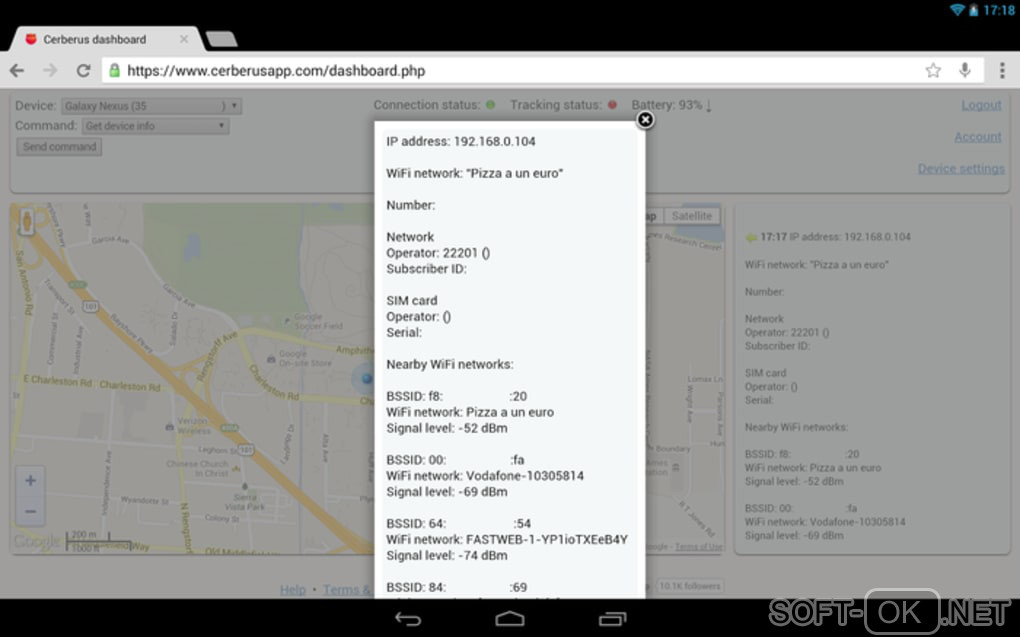Click the blue device location marker
The height and width of the screenshot is (637, 1020).
click(x=366, y=378)
